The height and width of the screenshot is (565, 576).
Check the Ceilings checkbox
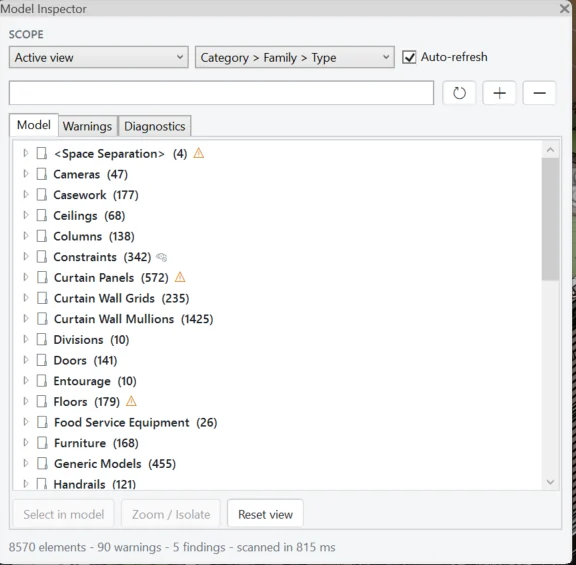point(42,215)
